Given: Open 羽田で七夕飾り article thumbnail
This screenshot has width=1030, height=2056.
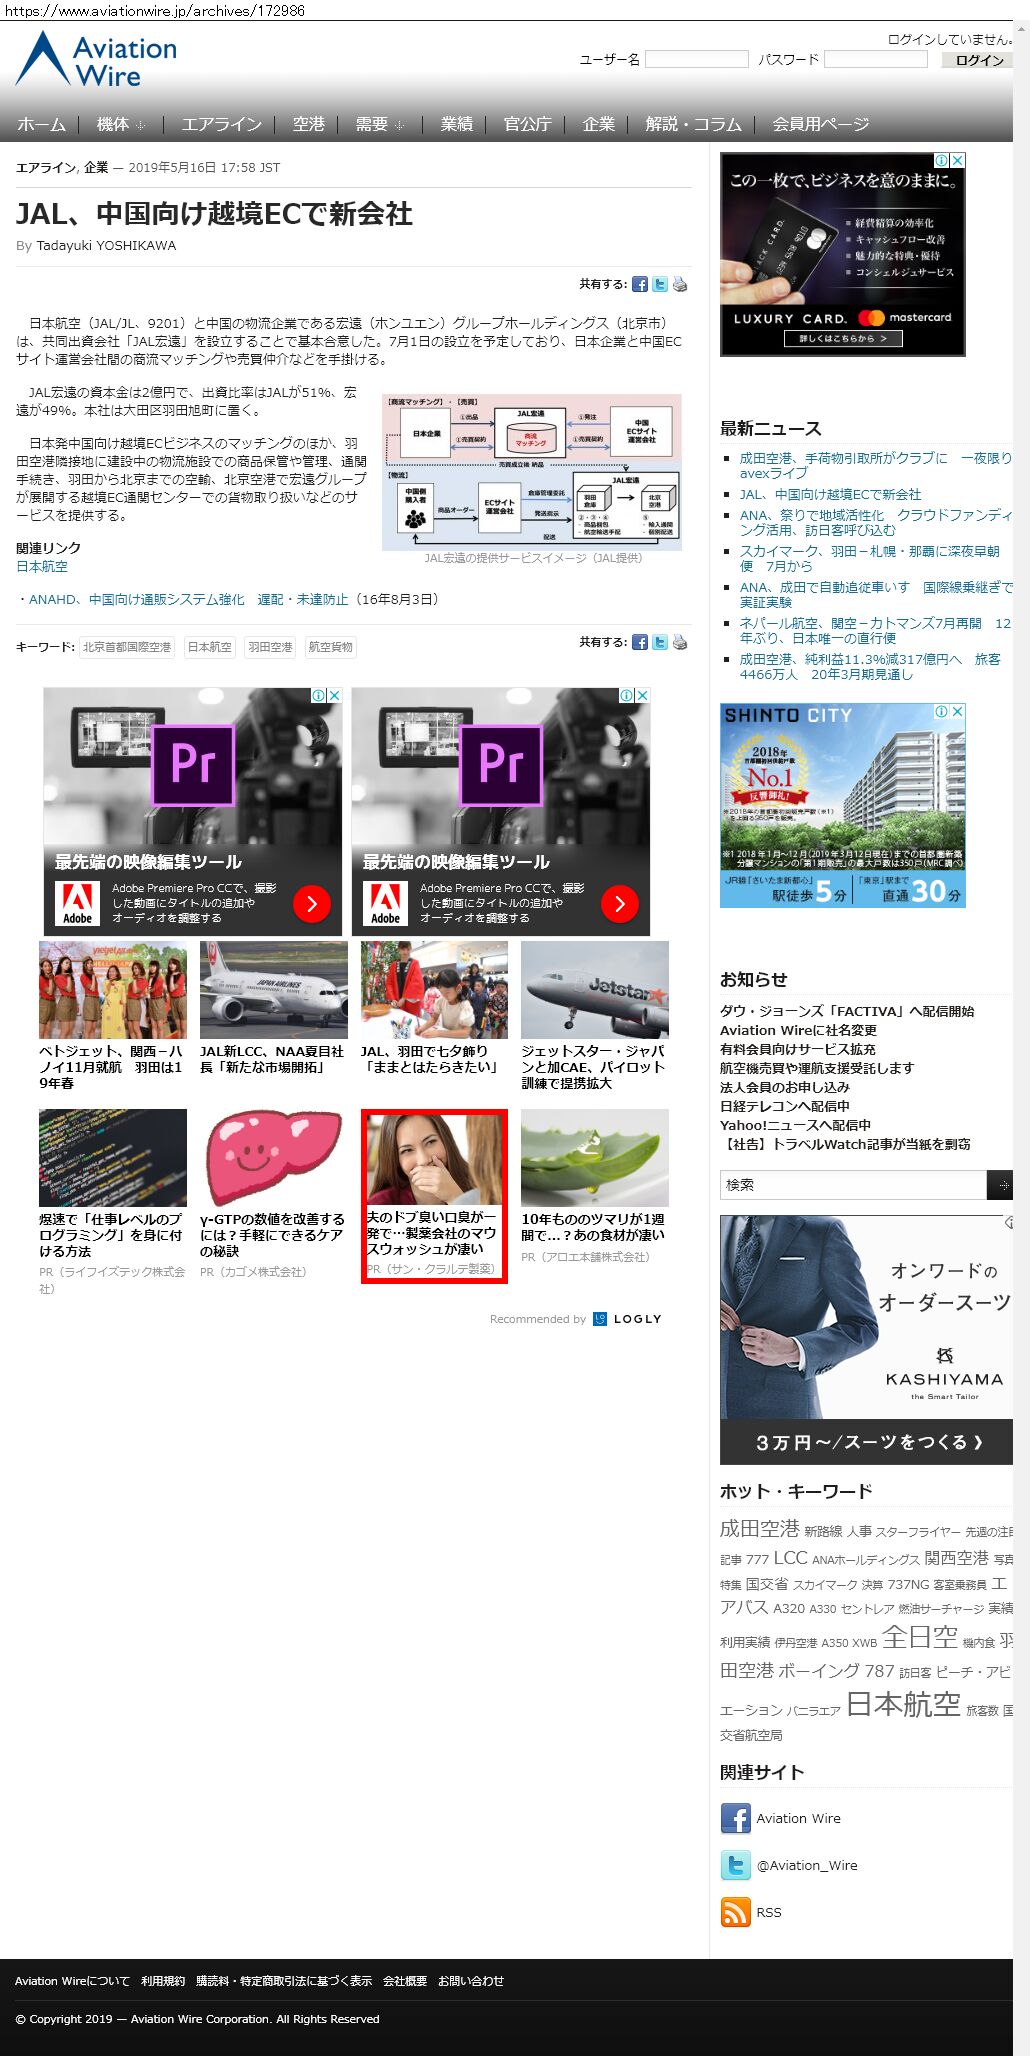Looking at the screenshot, I should 434,990.
